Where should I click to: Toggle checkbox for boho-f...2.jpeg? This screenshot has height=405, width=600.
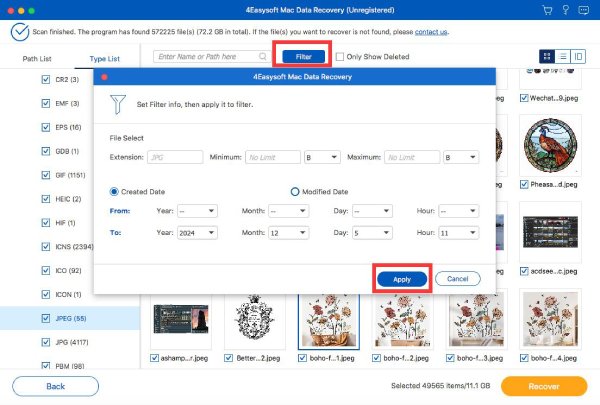pyautogui.click(x=376, y=358)
